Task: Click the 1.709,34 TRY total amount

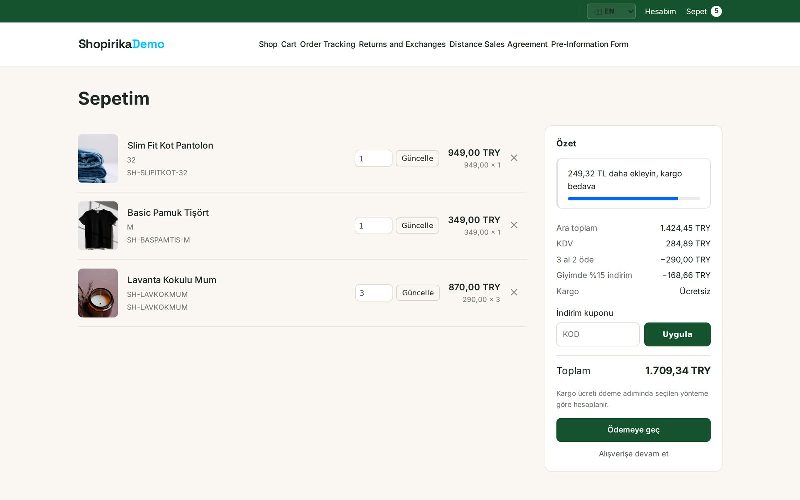Action: click(678, 370)
